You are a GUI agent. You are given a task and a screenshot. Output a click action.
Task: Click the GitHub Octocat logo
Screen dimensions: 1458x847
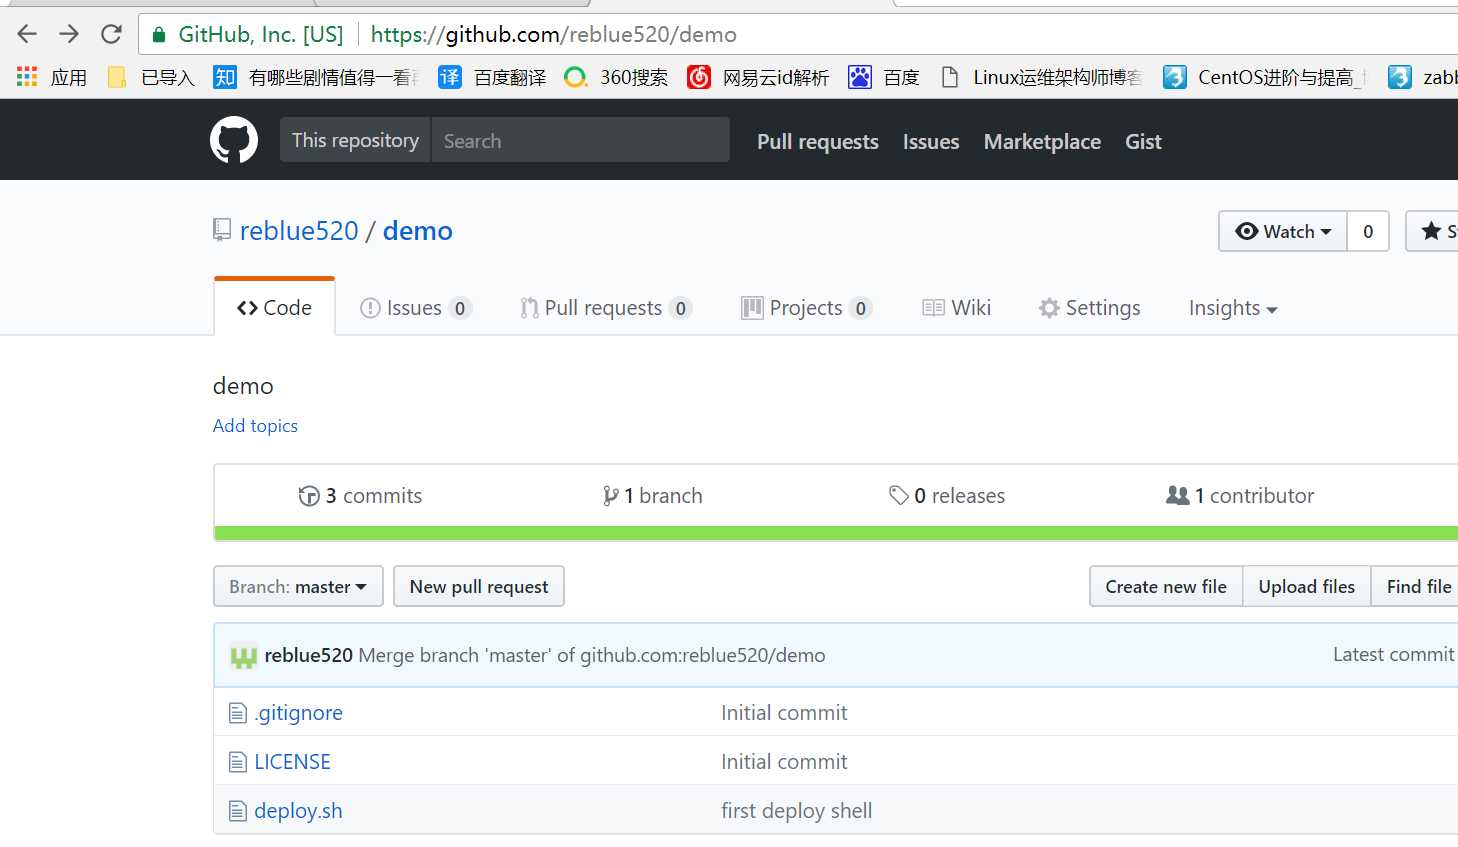(234, 140)
